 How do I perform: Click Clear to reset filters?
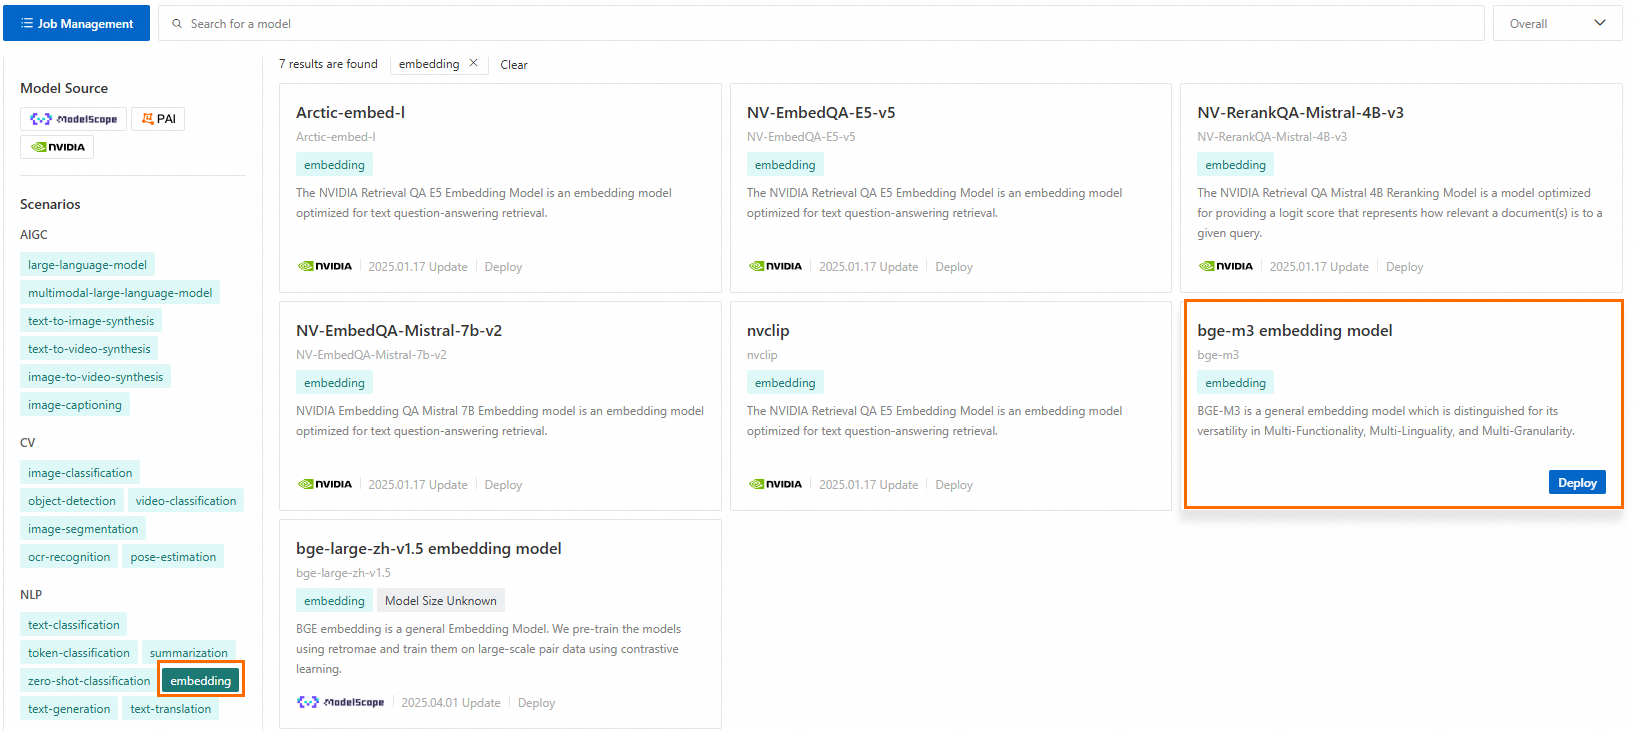pos(514,64)
